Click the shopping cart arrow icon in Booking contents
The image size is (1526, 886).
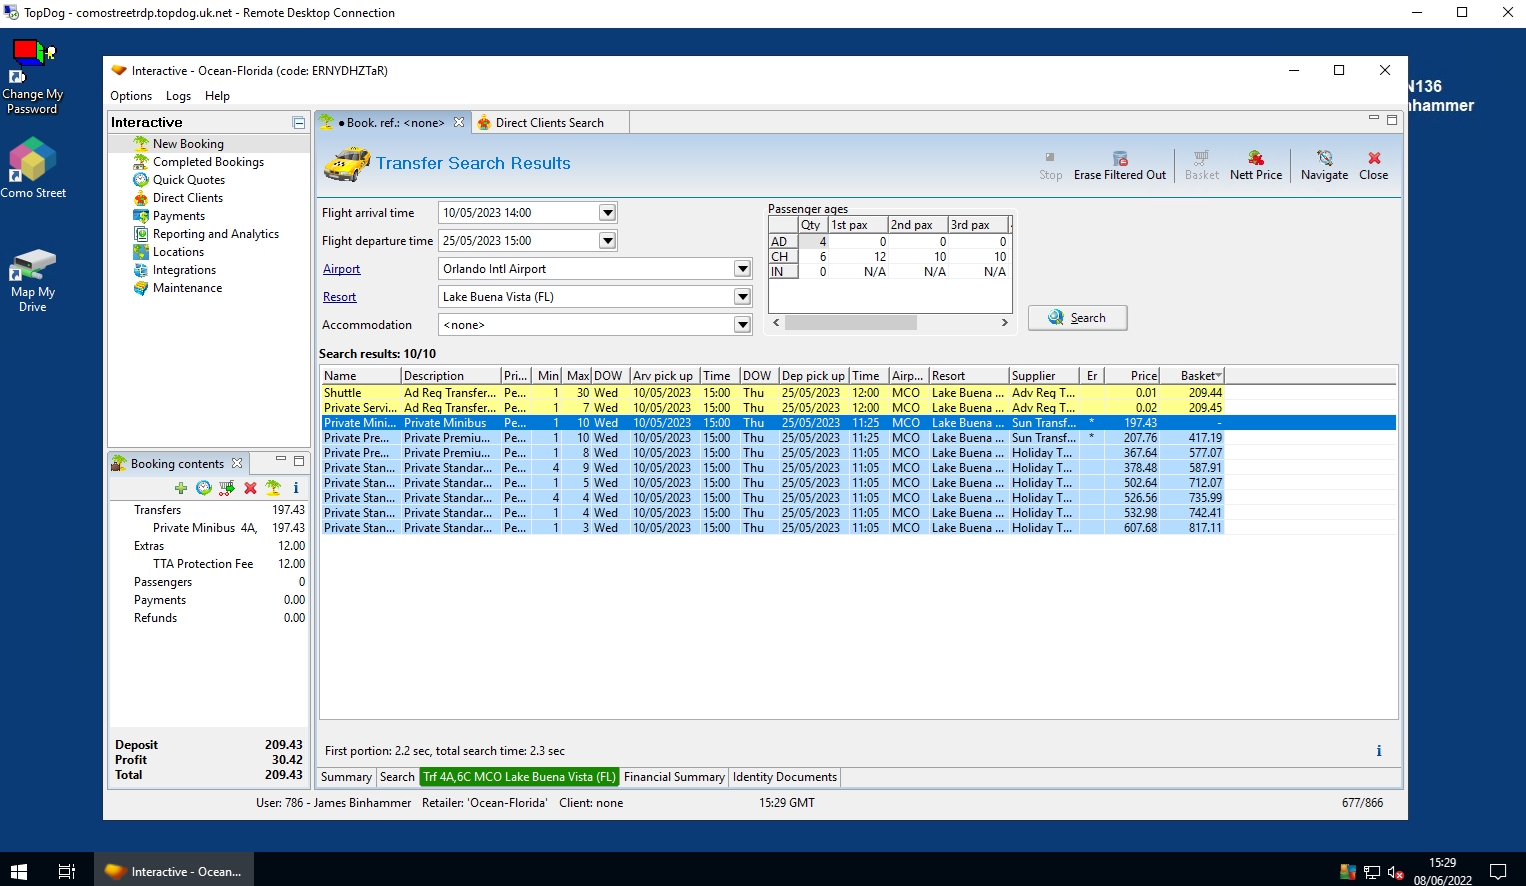(227, 488)
